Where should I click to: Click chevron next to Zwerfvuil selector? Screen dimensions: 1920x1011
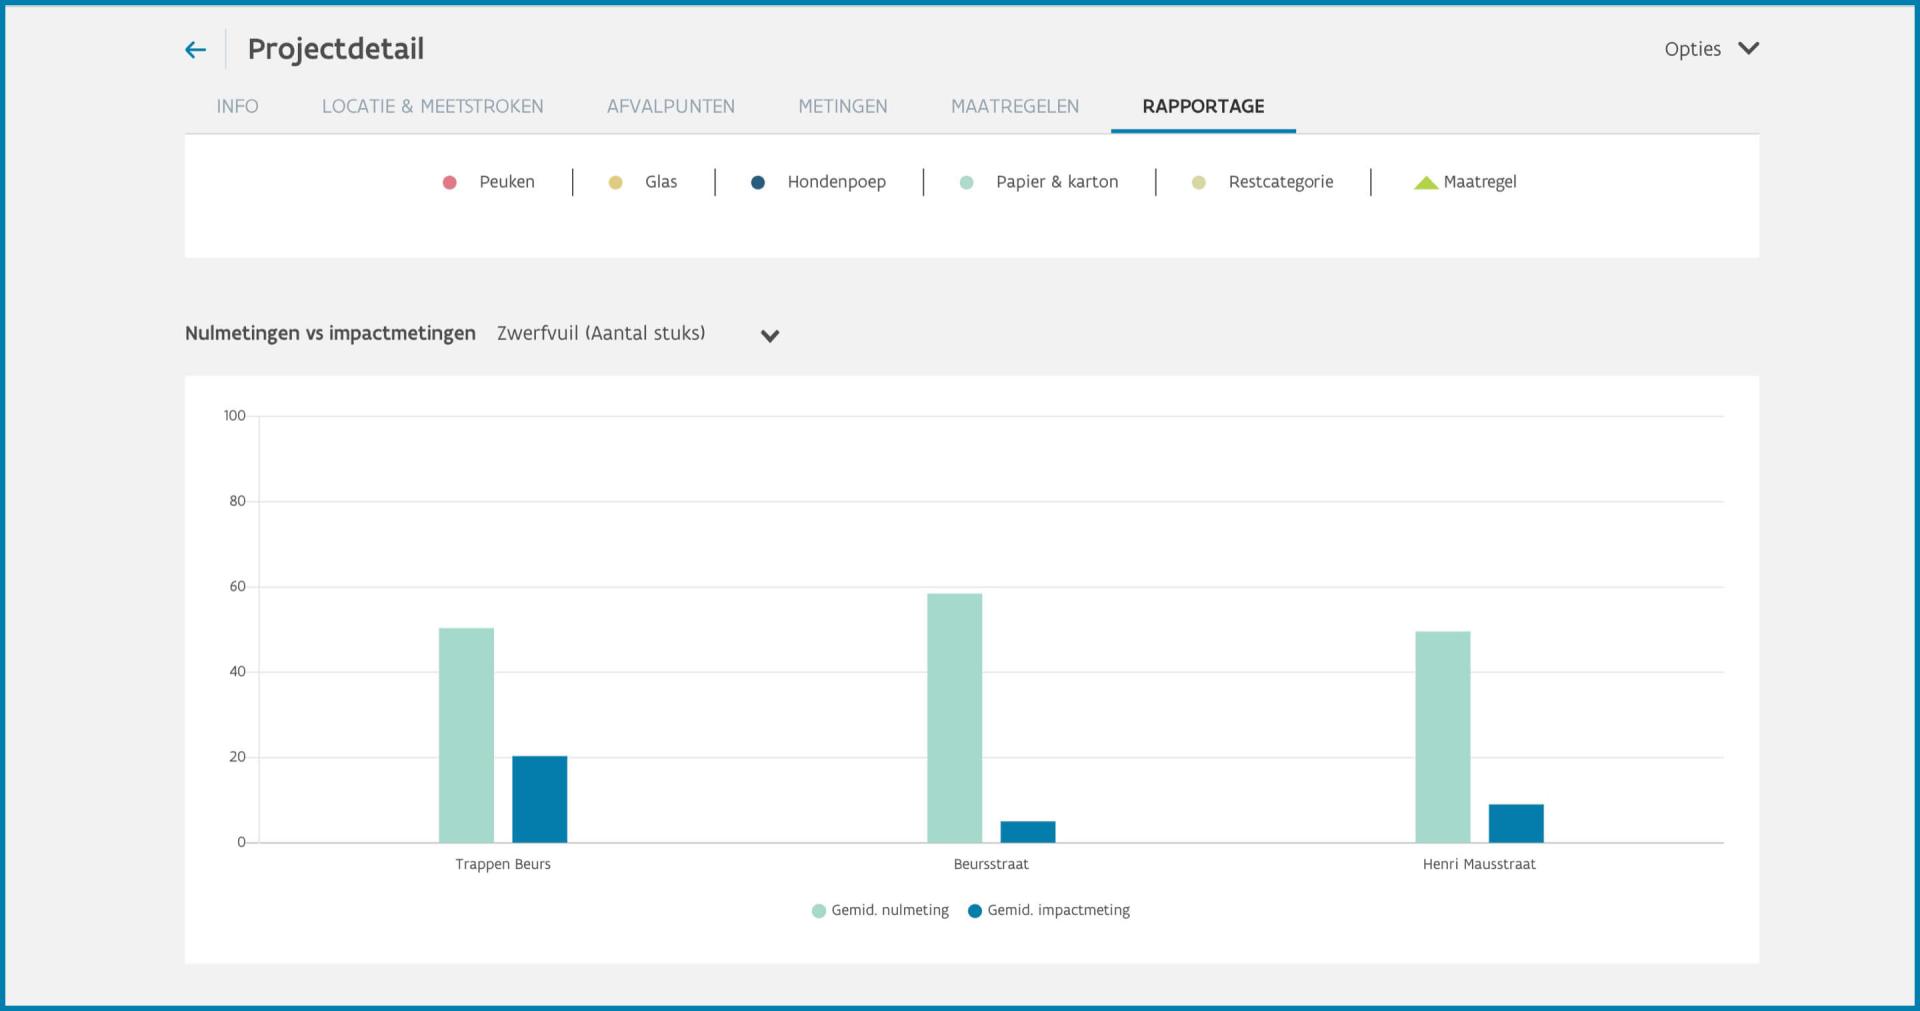770,336
